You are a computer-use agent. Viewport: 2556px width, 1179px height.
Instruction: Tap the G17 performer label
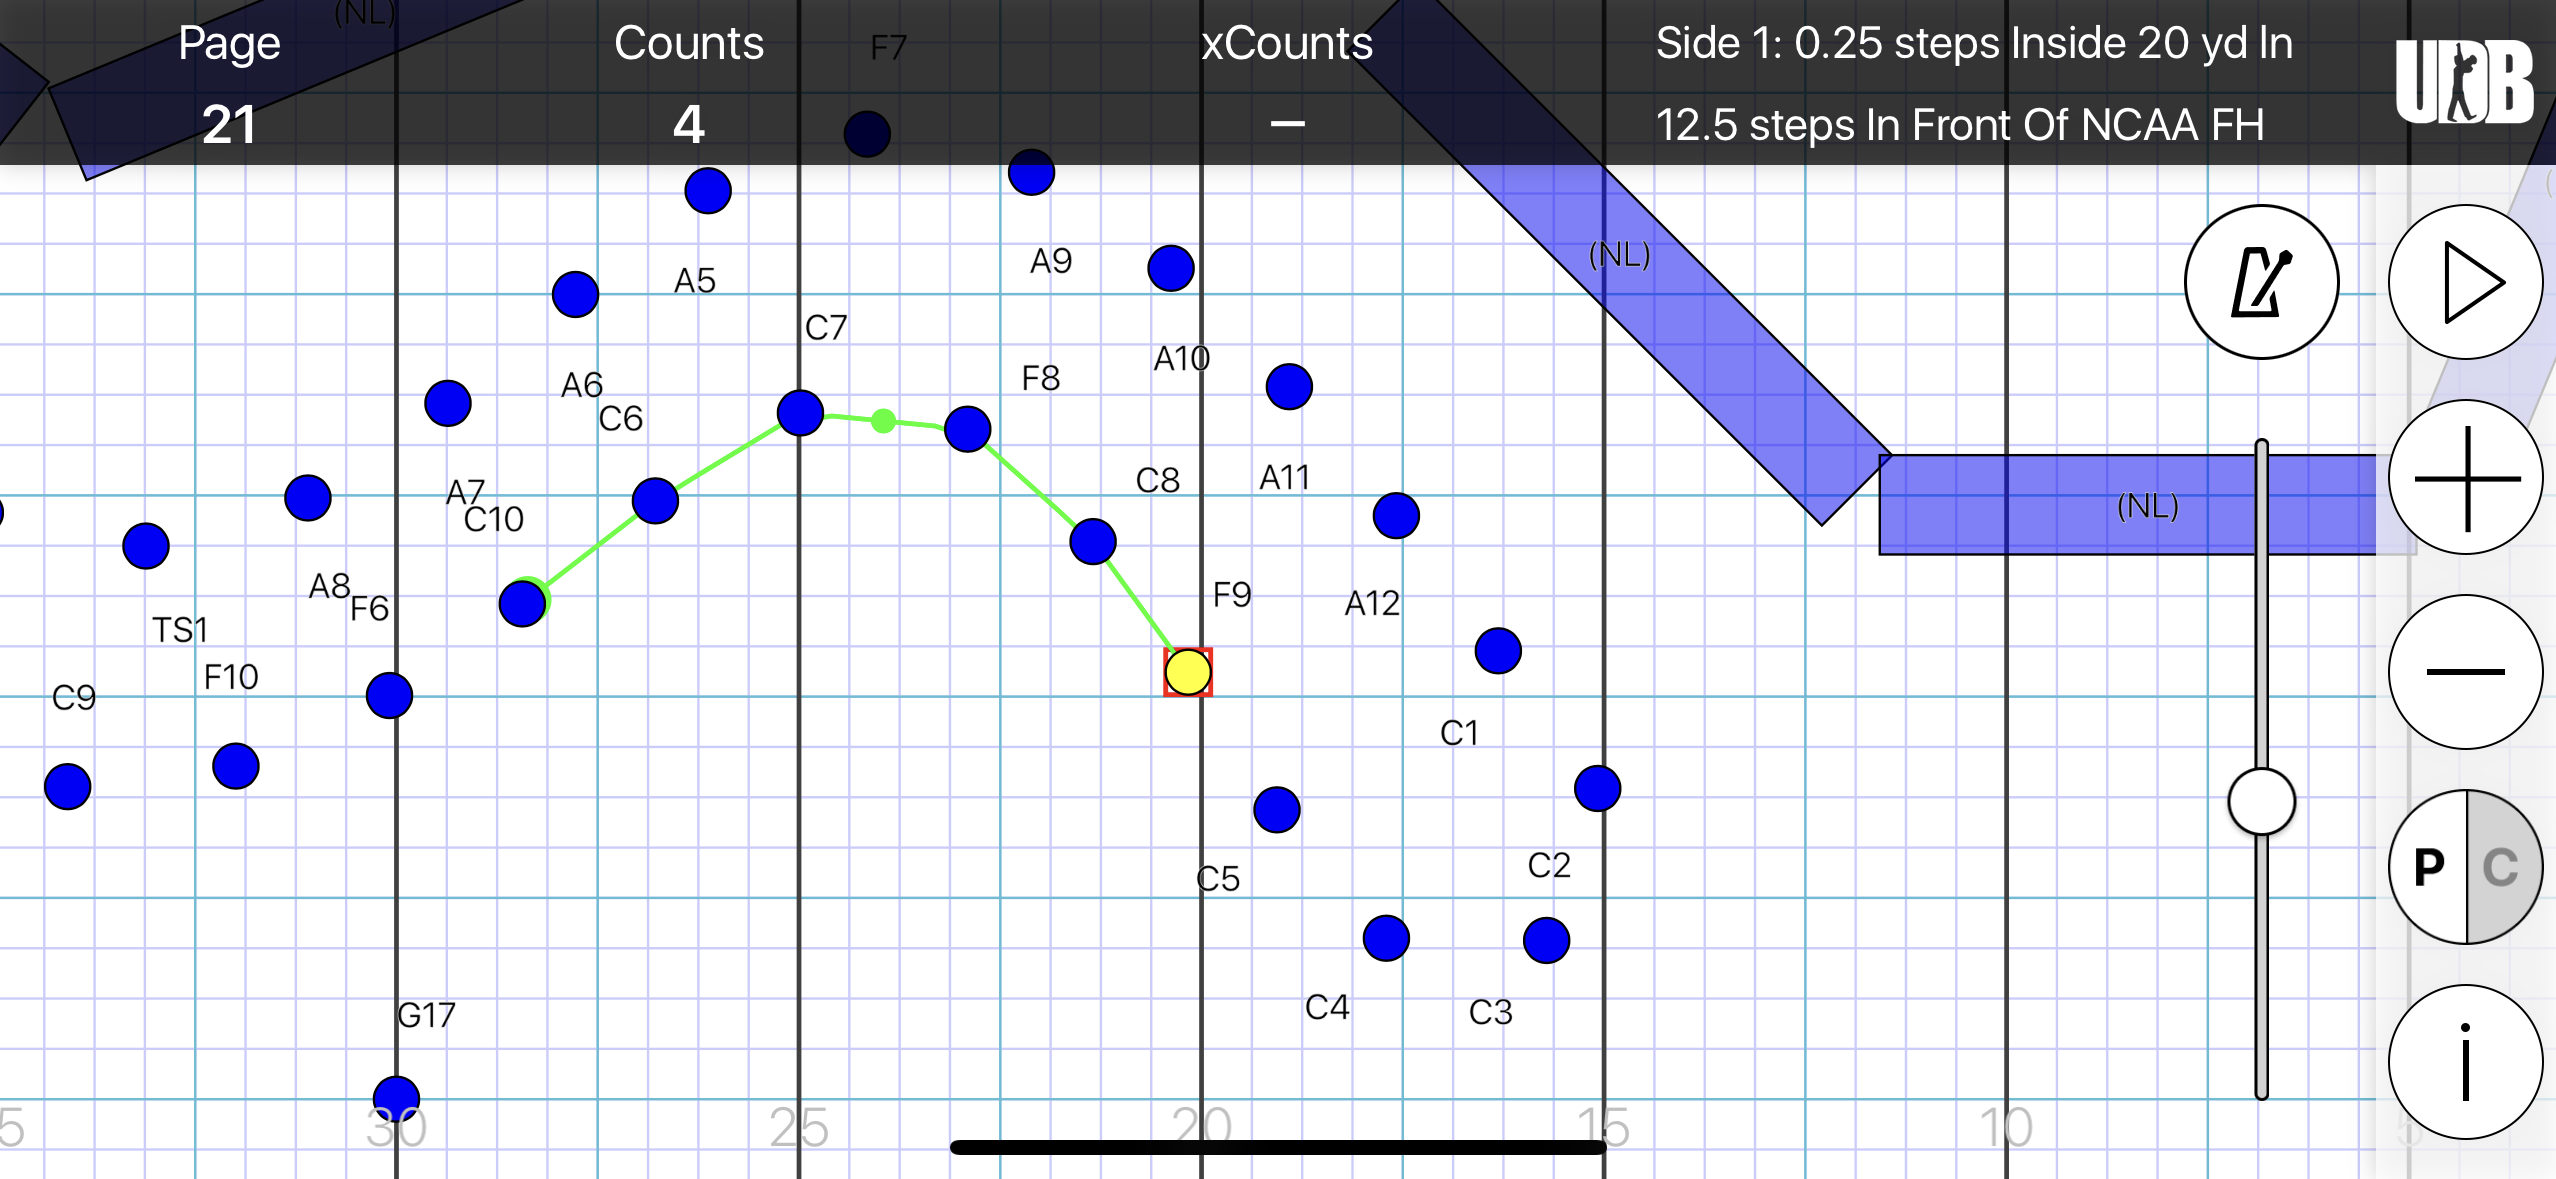[426, 1016]
